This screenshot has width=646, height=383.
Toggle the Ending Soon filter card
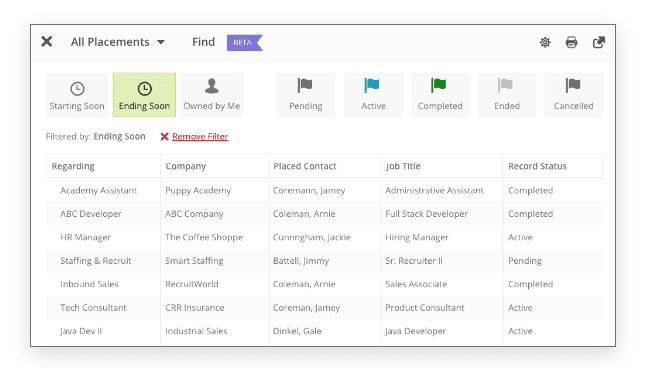[145, 95]
